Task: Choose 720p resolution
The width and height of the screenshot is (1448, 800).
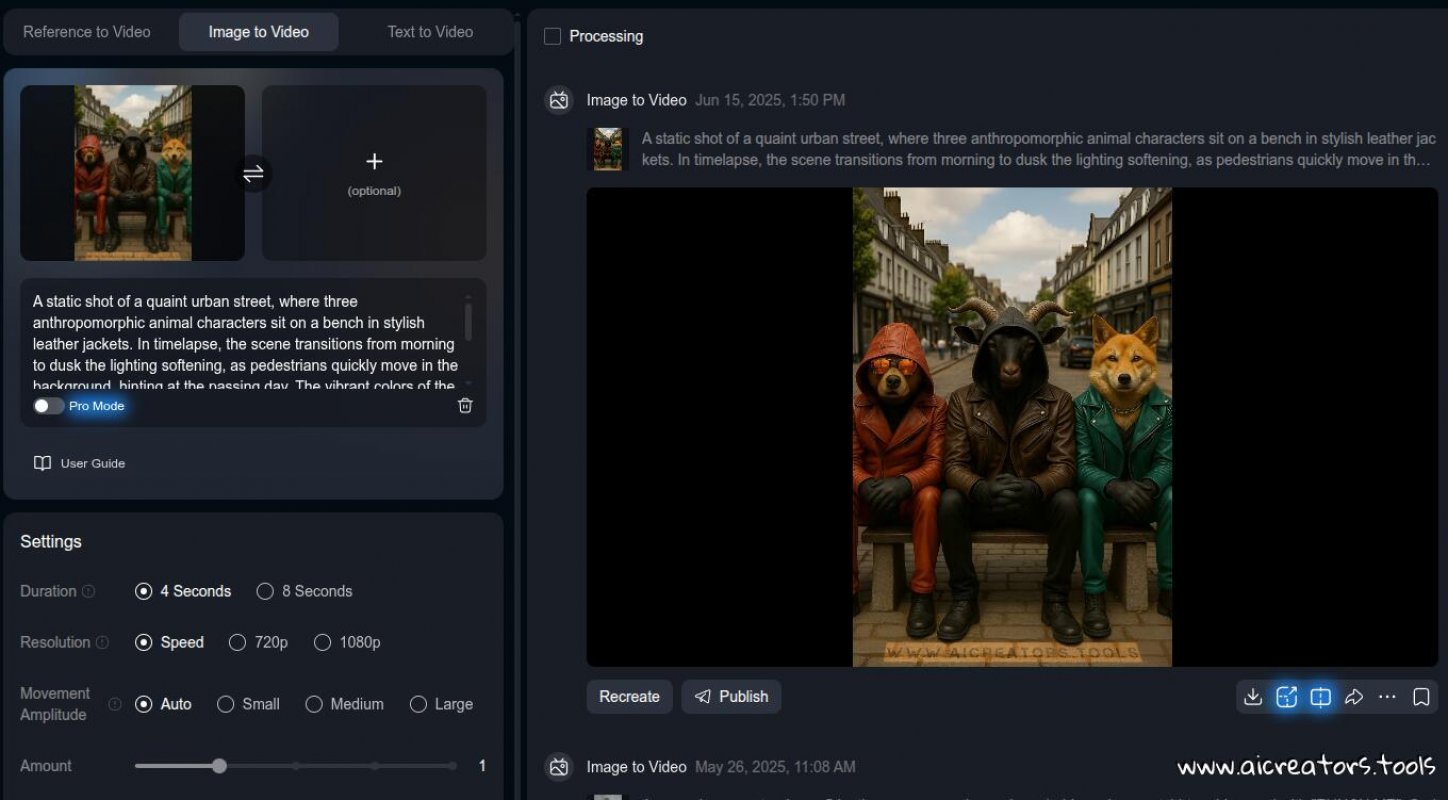Action: 258,642
